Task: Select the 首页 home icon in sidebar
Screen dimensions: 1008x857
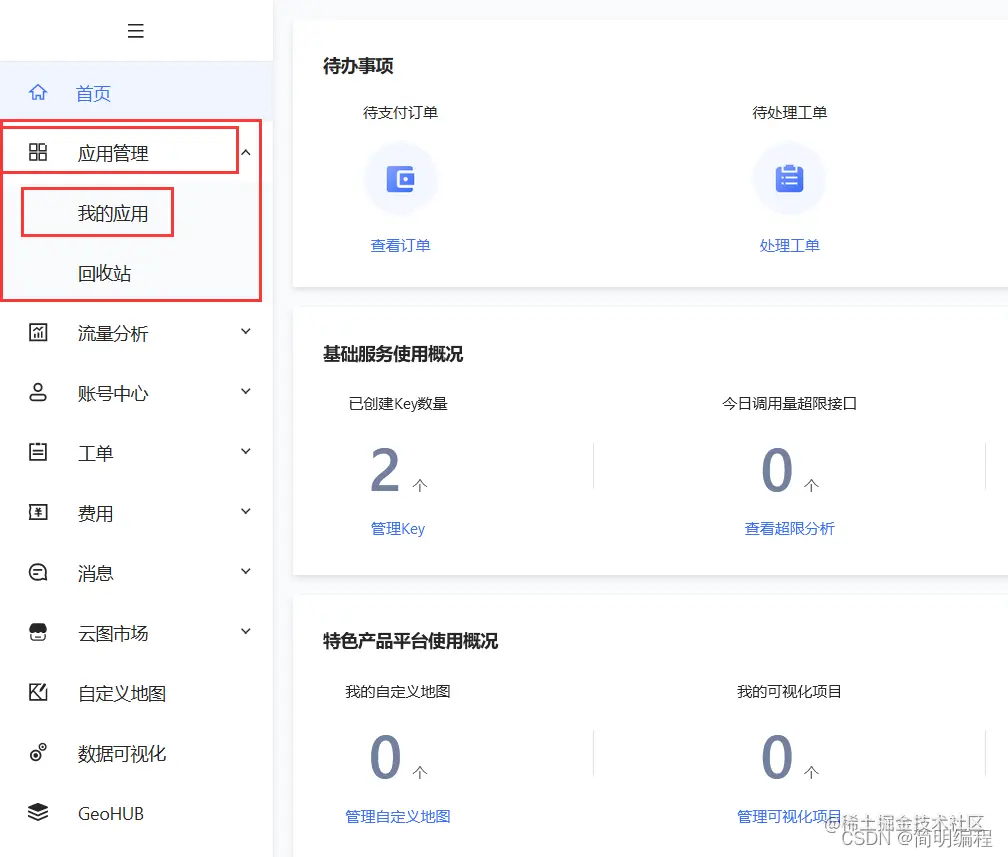Action: point(38,92)
